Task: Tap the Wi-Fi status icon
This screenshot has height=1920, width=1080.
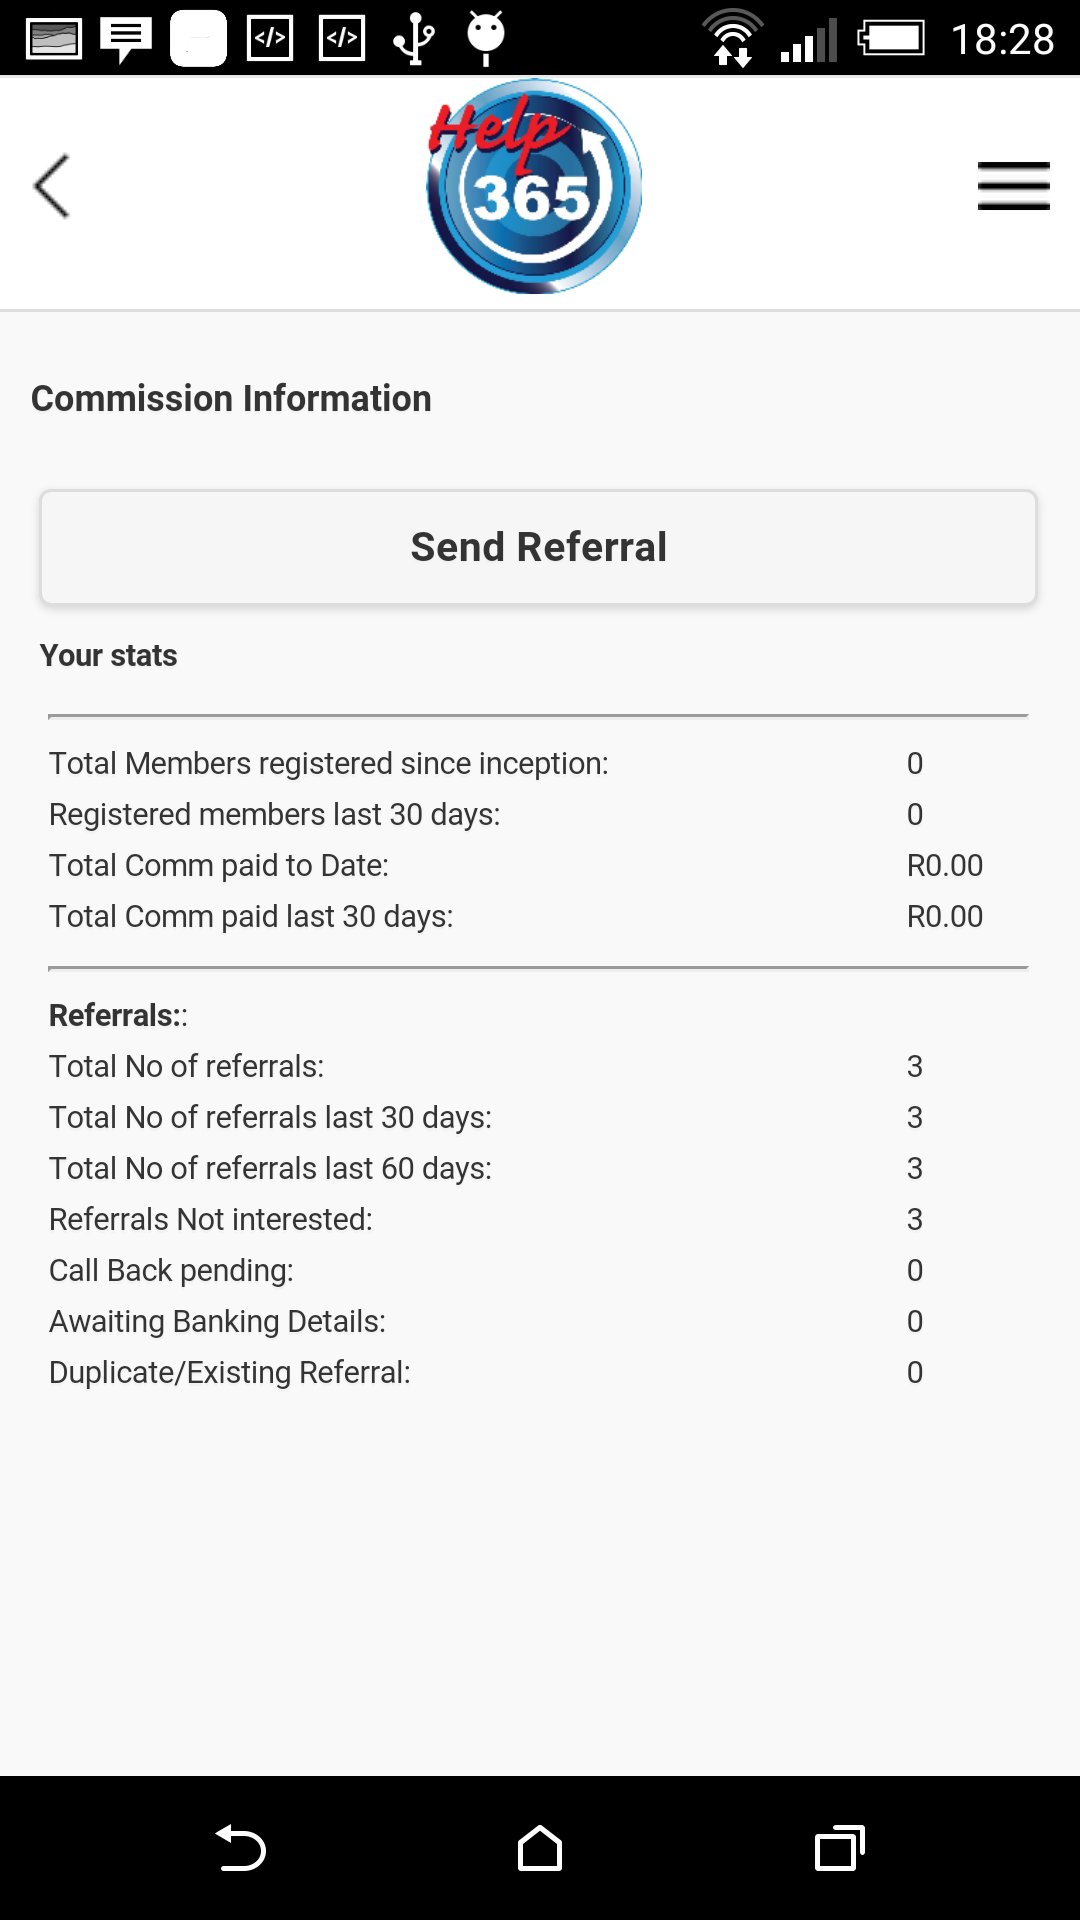Action: click(732, 40)
